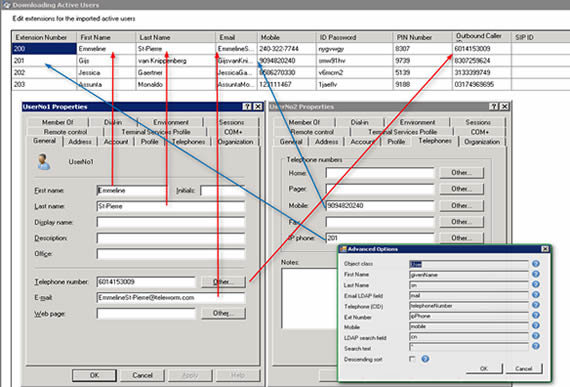This screenshot has width=570, height=387.
Task: Click the question mark button in UserNo1 Properties title bar
Action: (247, 106)
